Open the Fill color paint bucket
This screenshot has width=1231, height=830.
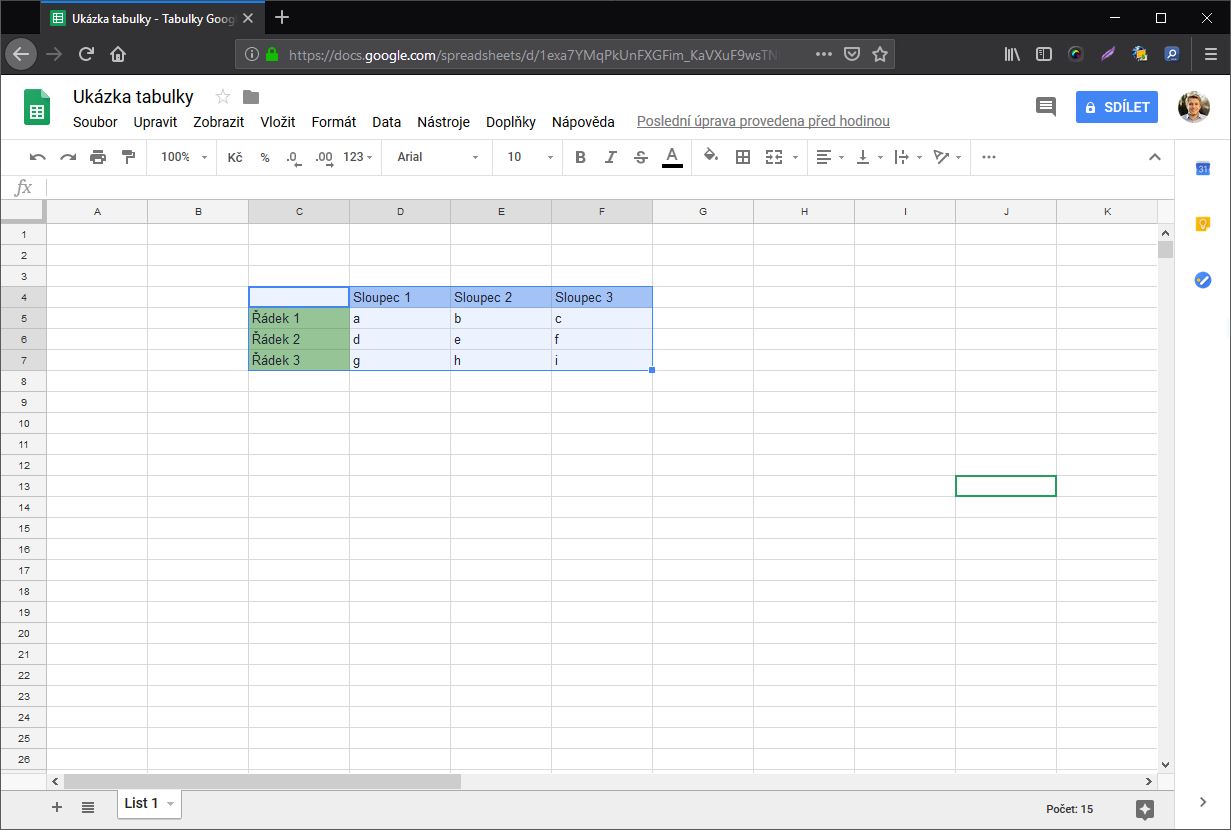(x=711, y=157)
